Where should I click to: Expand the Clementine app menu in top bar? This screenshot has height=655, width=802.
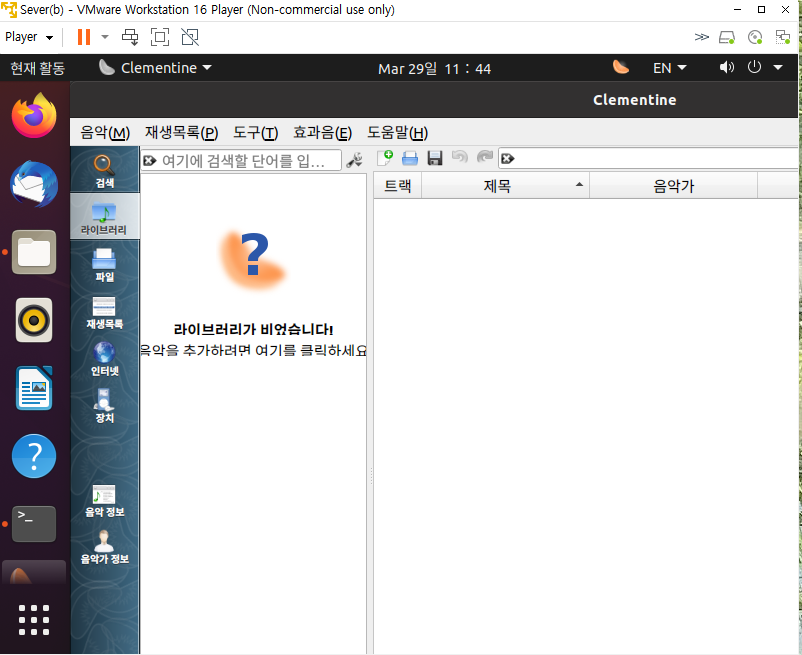pos(155,67)
